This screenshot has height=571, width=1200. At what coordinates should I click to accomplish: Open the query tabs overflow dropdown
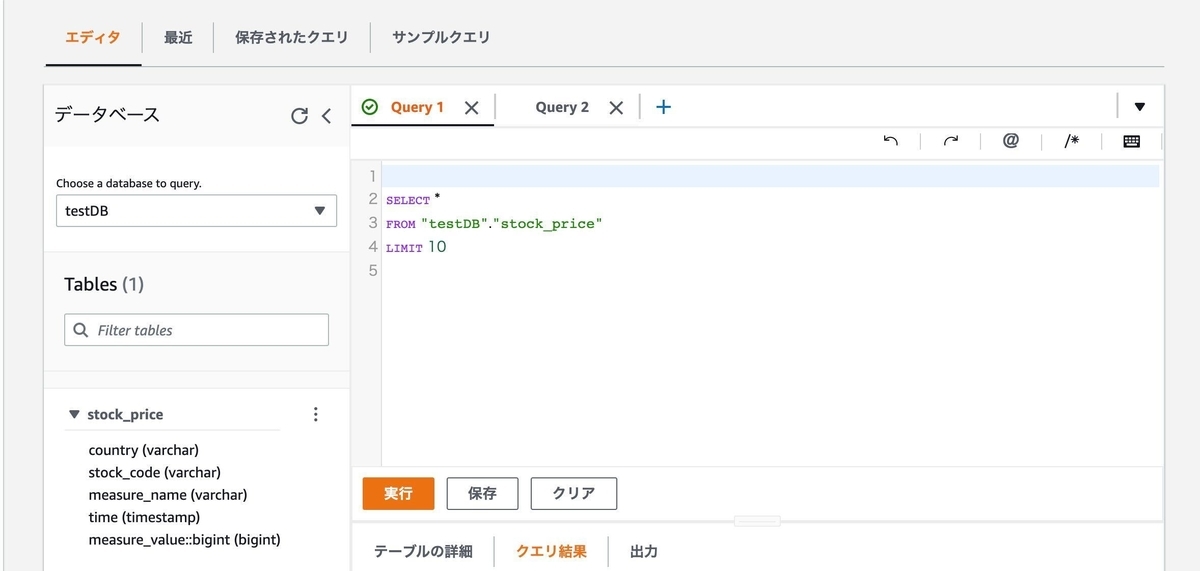(1139, 107)
